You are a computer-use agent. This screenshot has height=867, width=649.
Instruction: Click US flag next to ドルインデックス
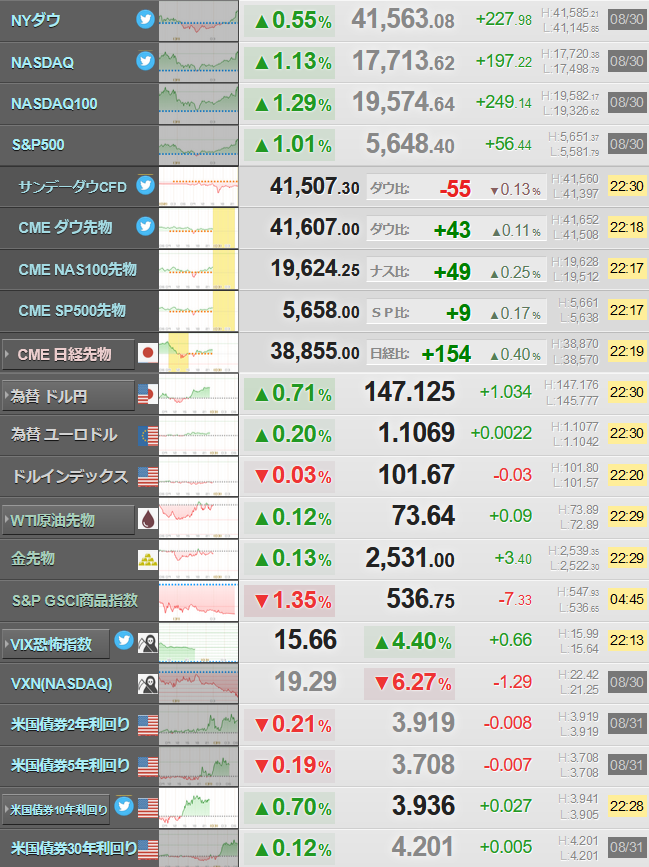[148, 477]
